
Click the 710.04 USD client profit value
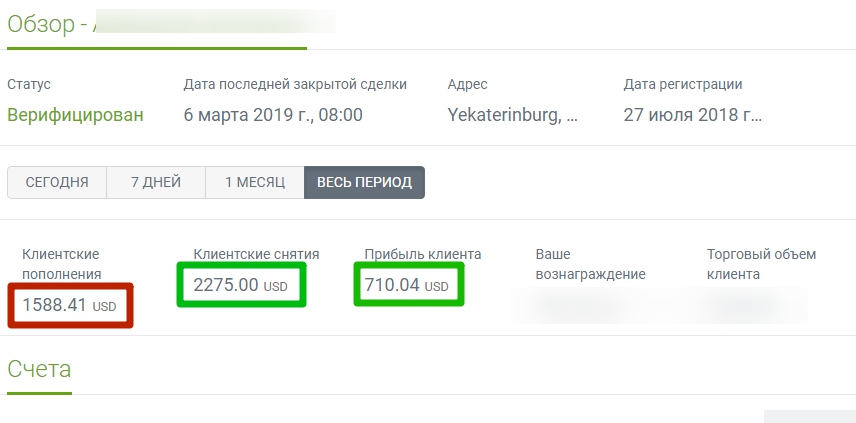(406, 285)
